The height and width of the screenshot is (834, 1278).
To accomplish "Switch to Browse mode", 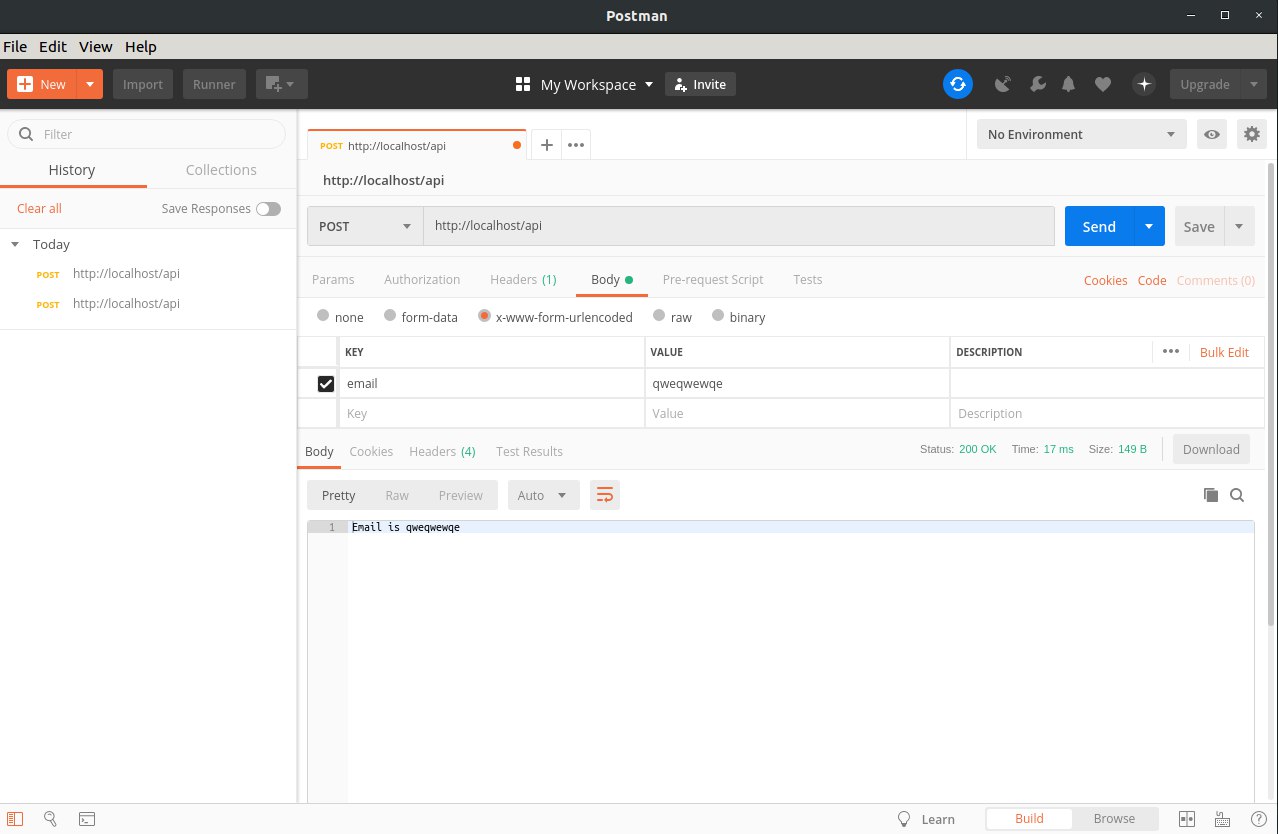I will point(1114,818).
